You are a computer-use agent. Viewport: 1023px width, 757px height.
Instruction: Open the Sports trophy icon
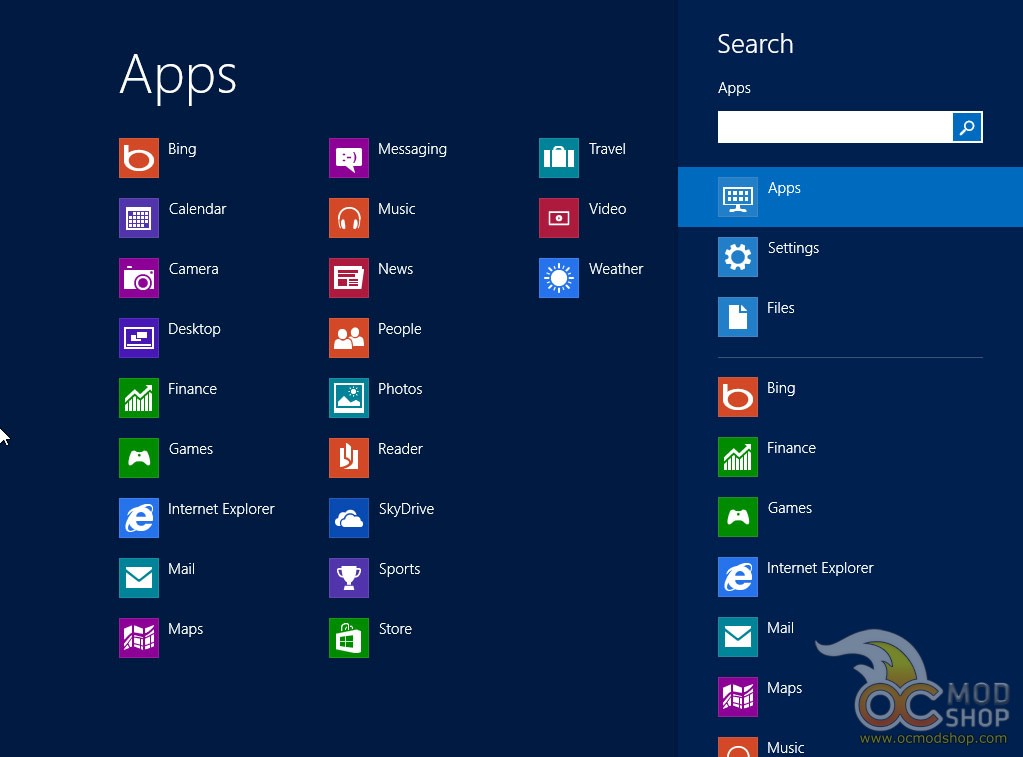[348, 578]
